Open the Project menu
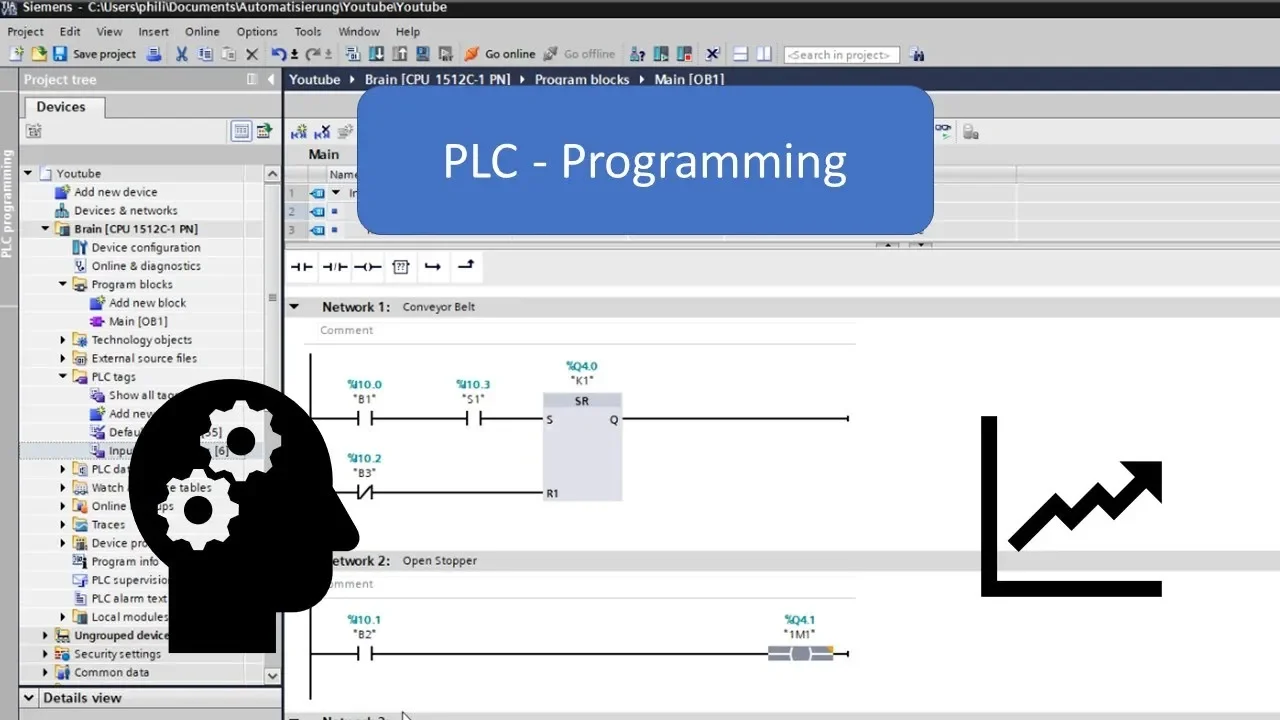 click(x=26, y=31)
